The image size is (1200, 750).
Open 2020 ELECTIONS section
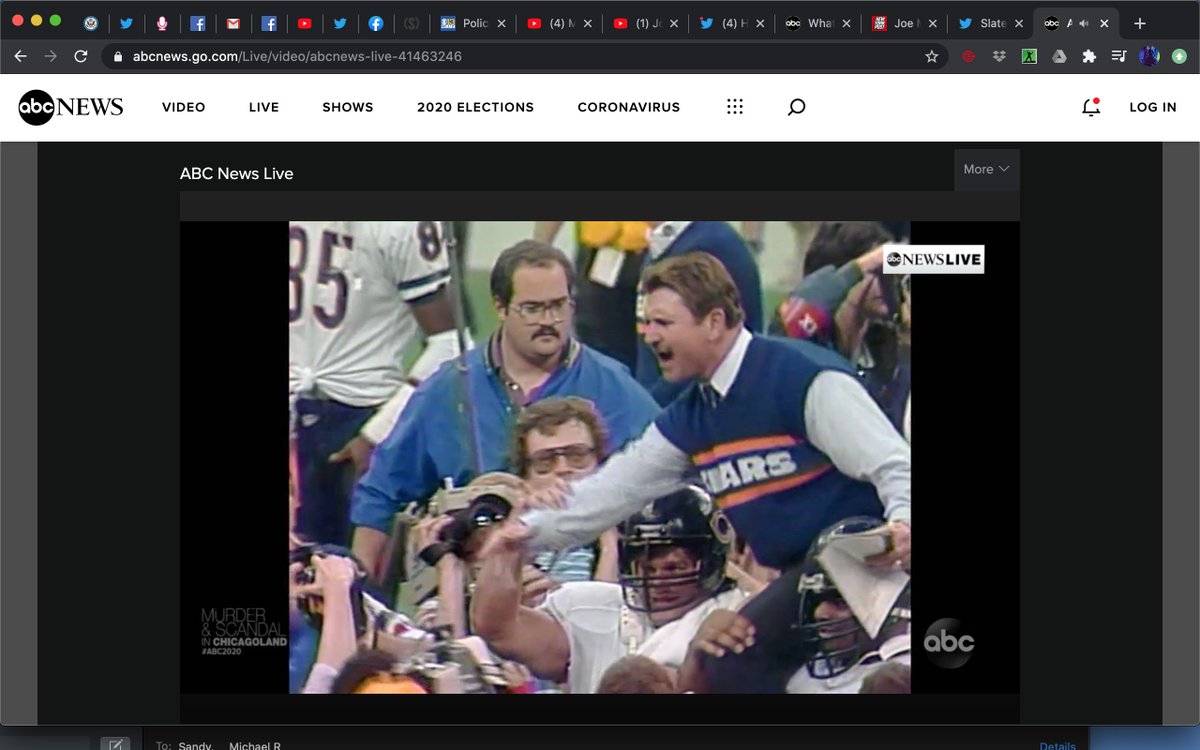[476, 107]
